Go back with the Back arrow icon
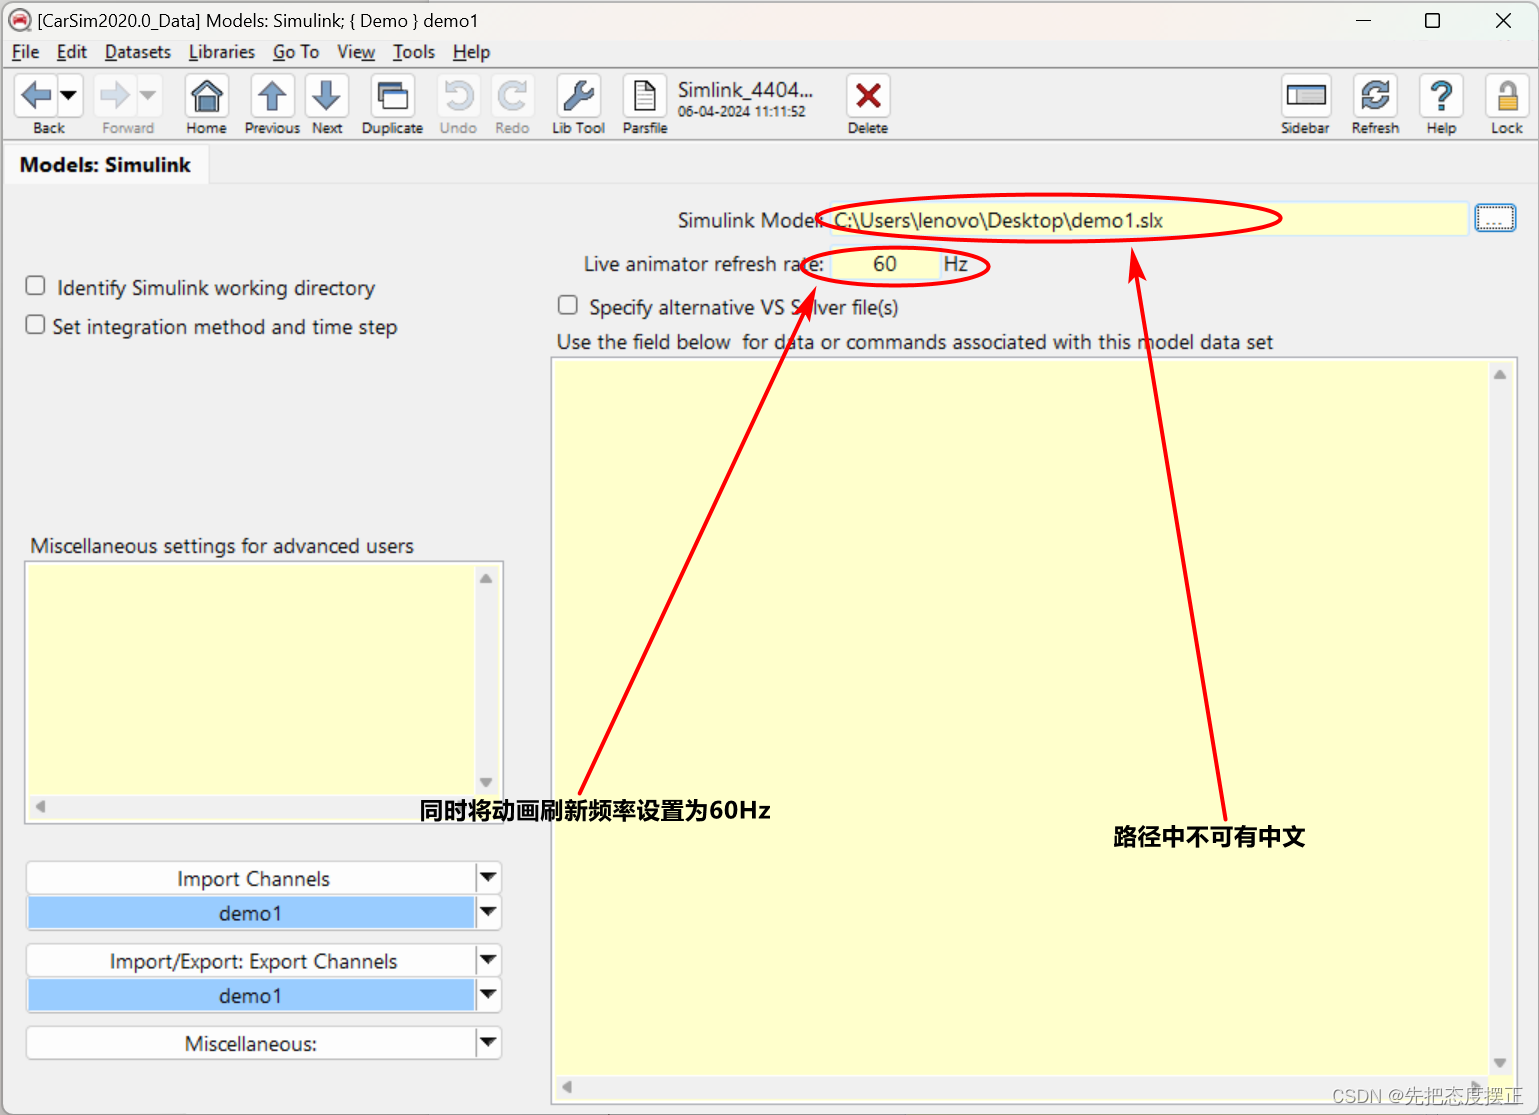This screenshot has width=1539, height=1115. (x=36, y=96)
